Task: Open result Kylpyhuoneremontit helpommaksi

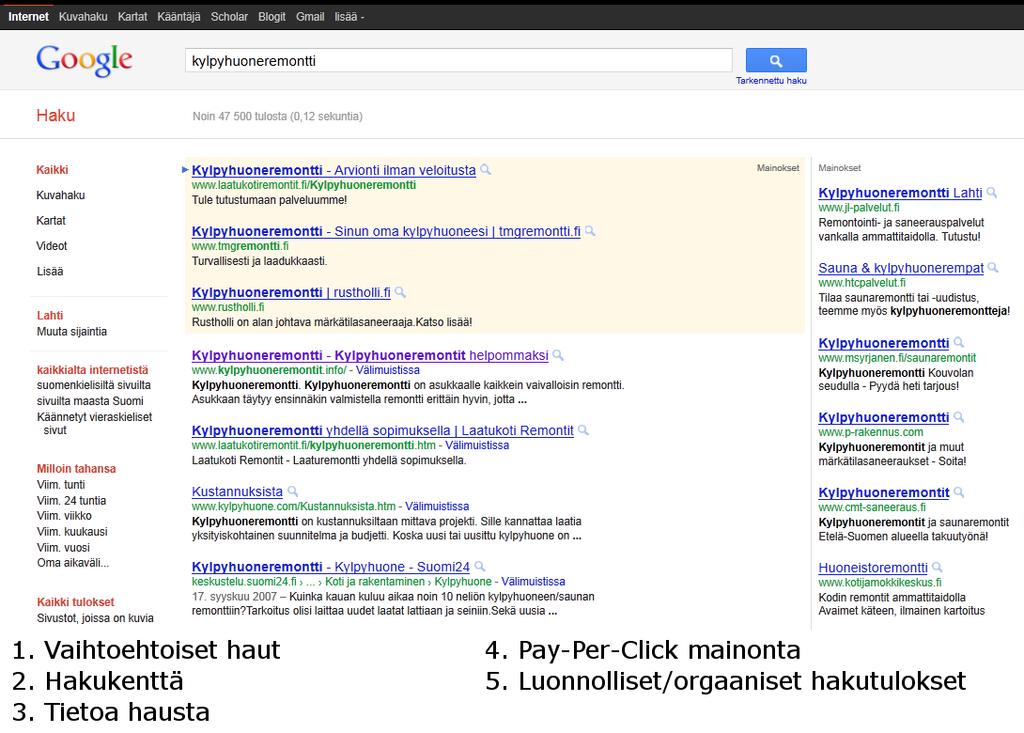Action: (370, 355)
